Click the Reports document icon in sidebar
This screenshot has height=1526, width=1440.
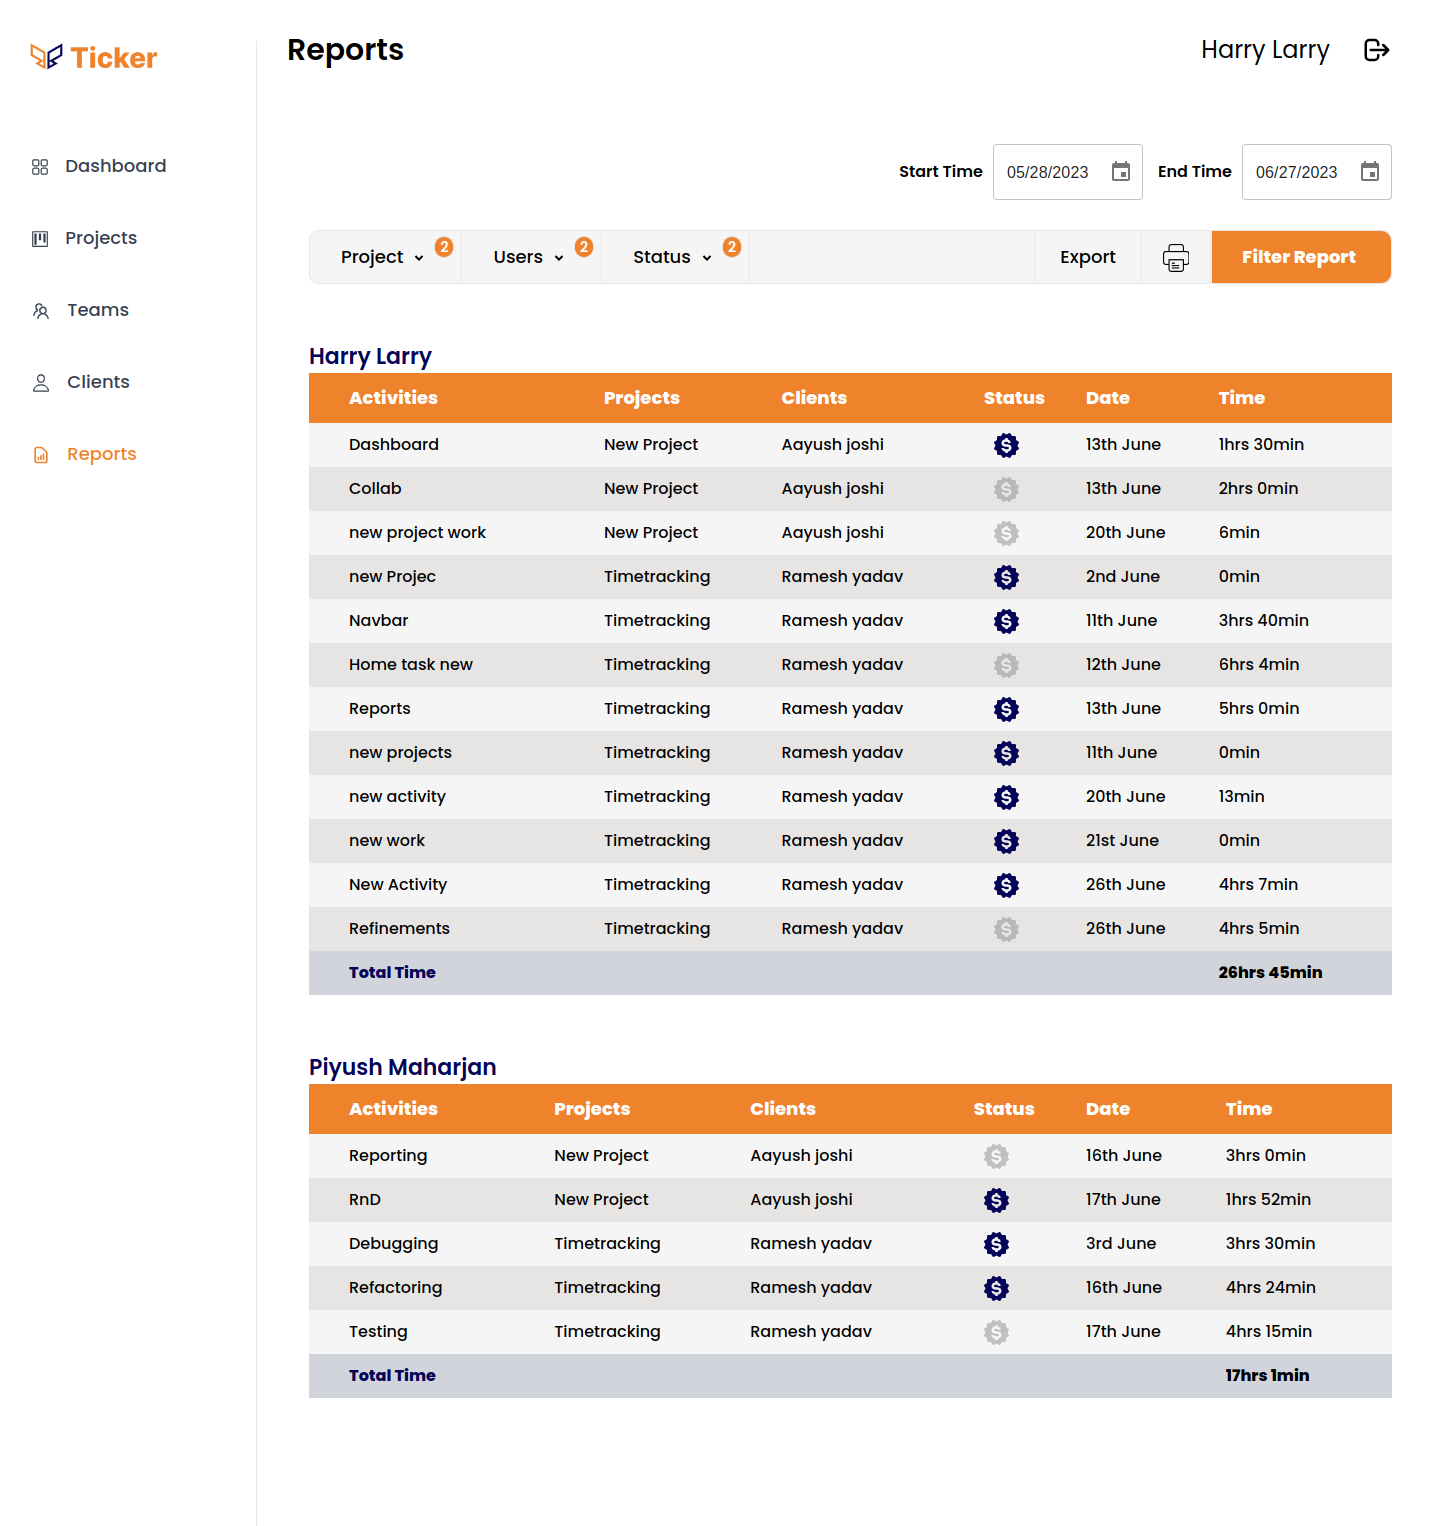click(x=41, y=455)
